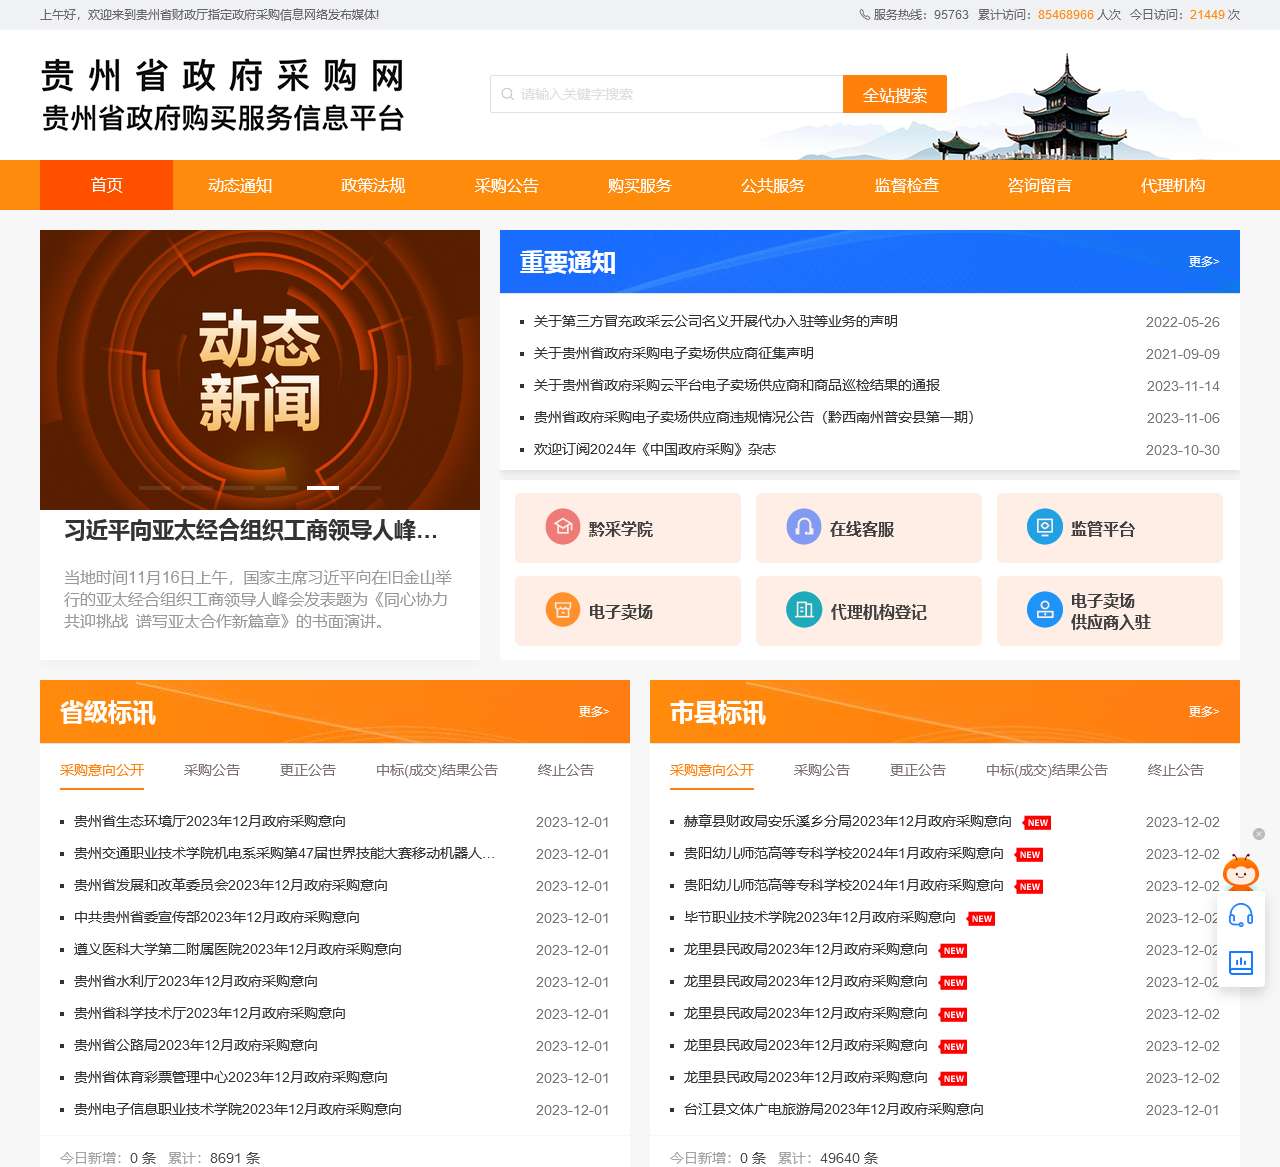Viewport: 1280px width, 1167px height.
Task: Open 贵州省发展和改革委员会 procurement intent
Action: click(231, 885)
